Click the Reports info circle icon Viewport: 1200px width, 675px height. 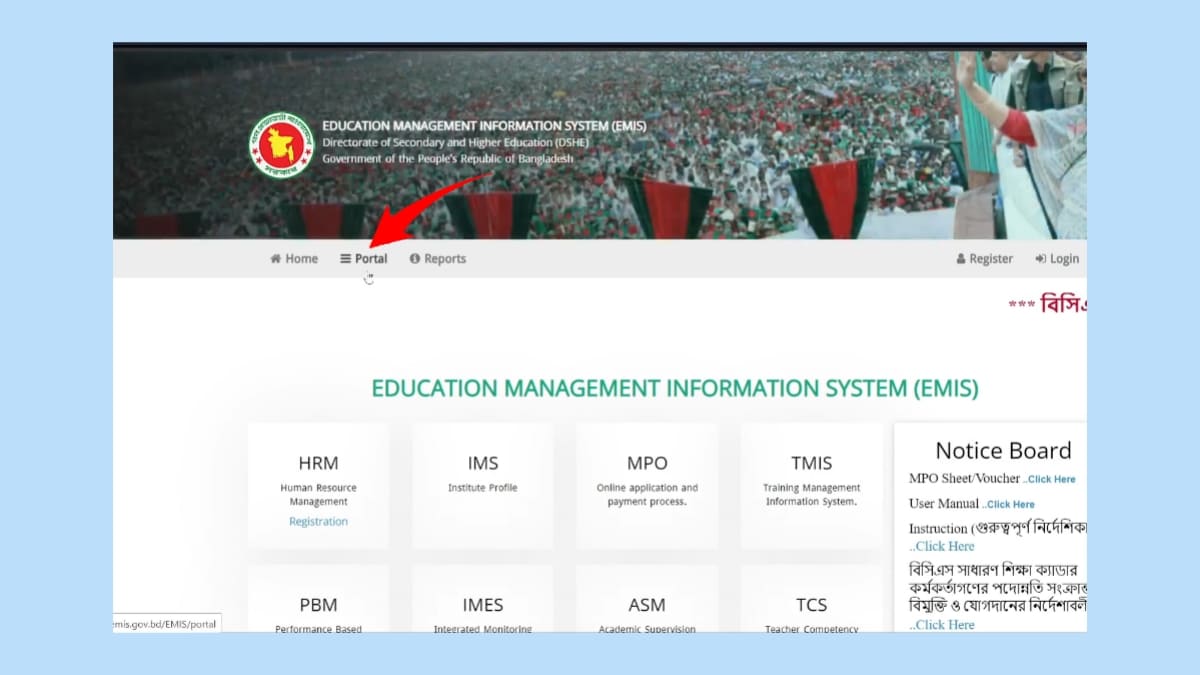(x=414, y=259)
